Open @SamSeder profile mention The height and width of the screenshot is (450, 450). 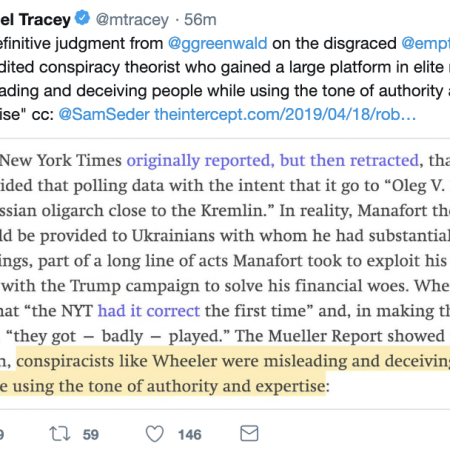point(104,115)
